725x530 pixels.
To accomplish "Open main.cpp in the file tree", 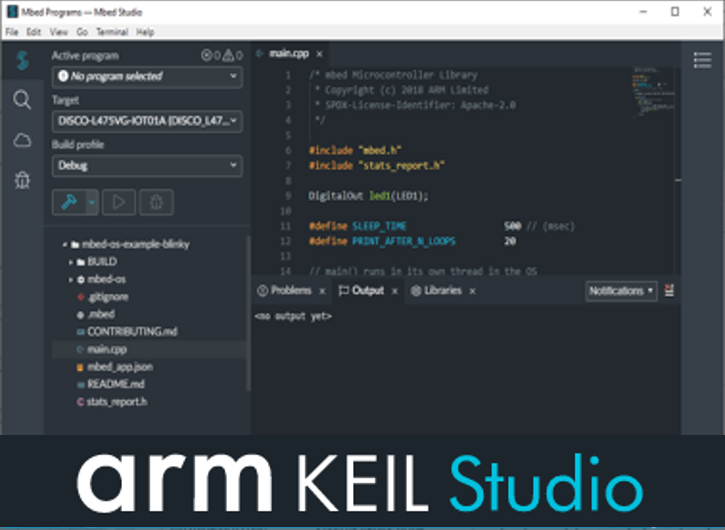I will (106, 349).
